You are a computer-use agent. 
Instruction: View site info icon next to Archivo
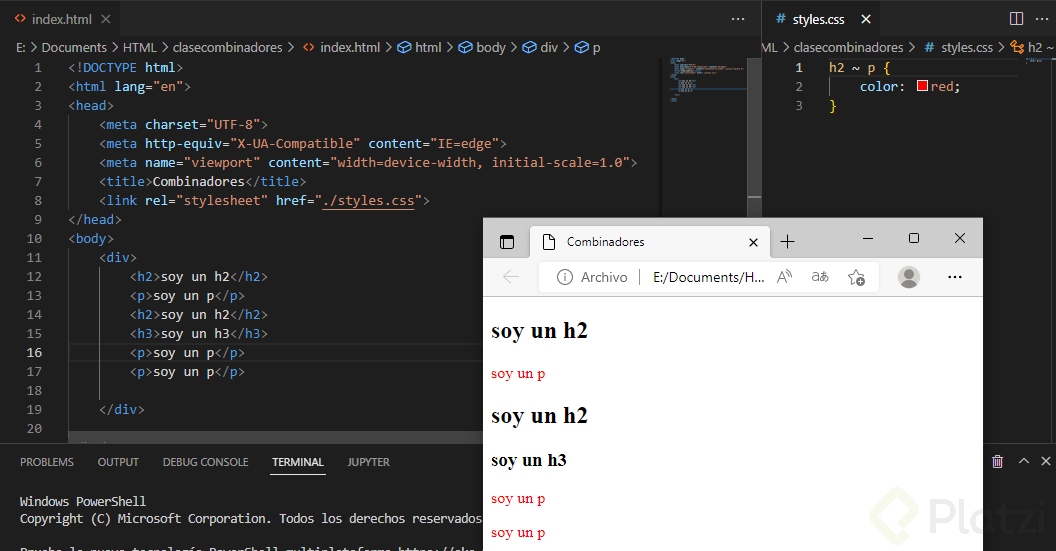coord(565,277)
